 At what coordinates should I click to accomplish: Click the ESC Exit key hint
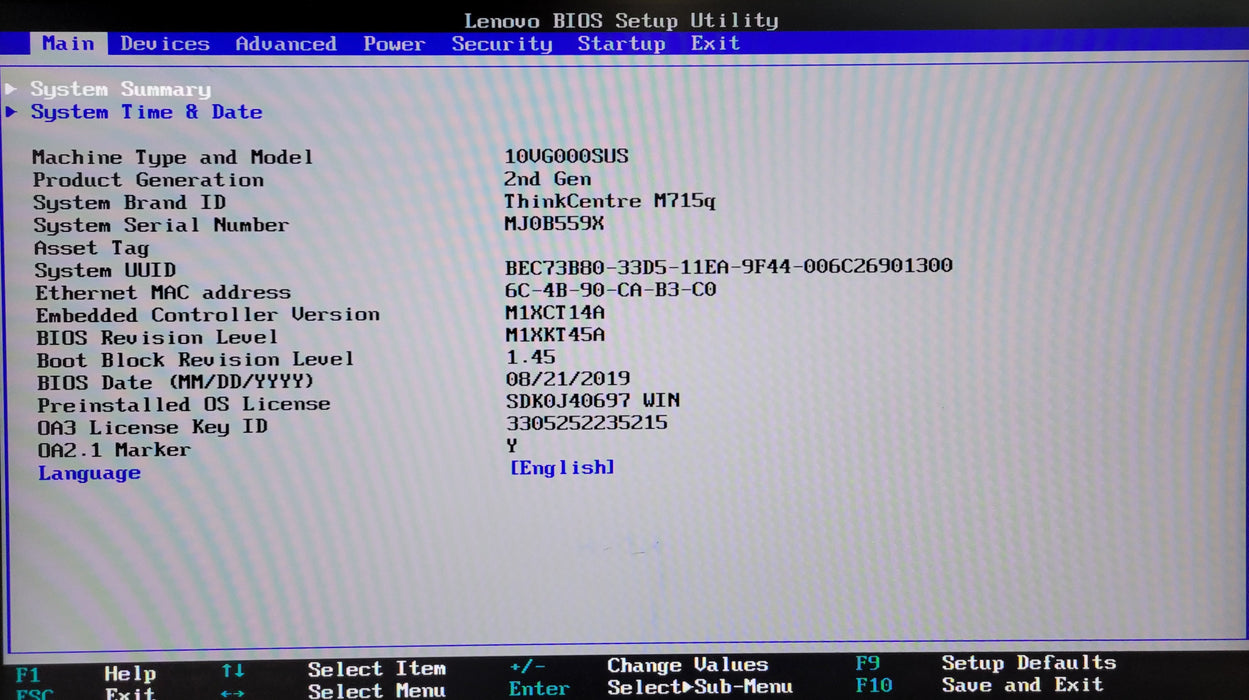(86, 693)
